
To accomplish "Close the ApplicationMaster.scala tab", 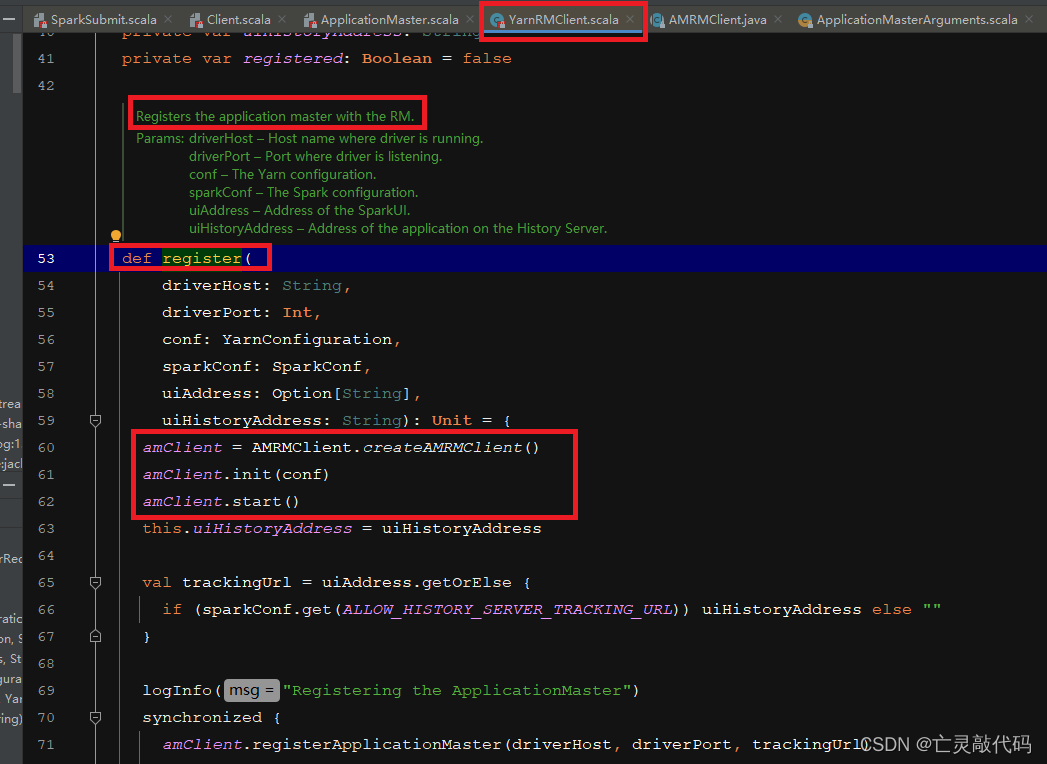I will tap(470, 19).
